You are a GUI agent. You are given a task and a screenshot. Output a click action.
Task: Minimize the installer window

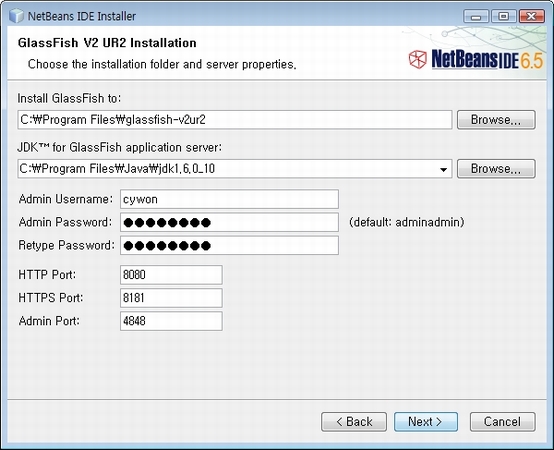pyautogui.click(x=476, y=16)
